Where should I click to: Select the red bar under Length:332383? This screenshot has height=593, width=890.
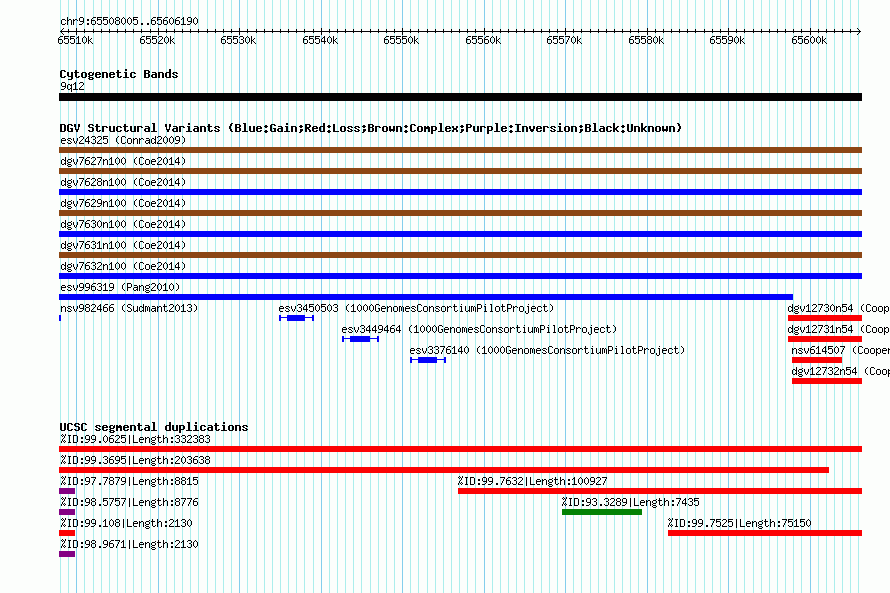[460, 449]
